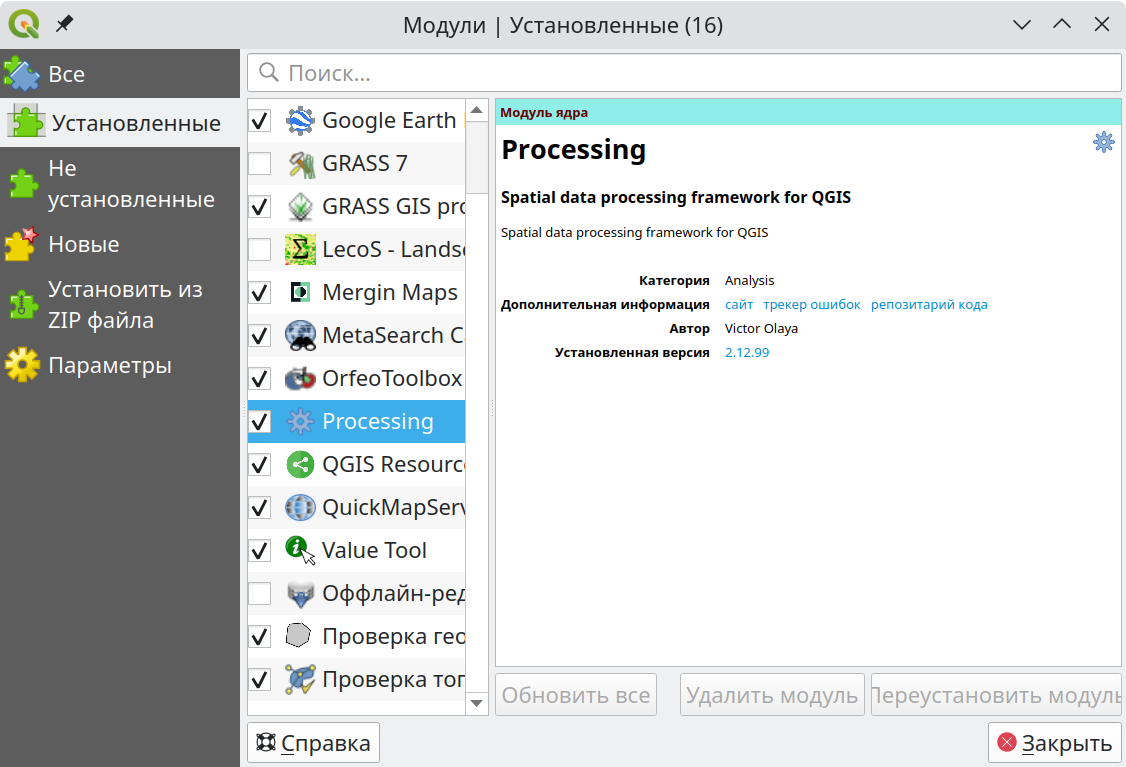1126x767 pixels.
Task: Uncheck the Проверка геометрии checkbox
Action: click(x=260, y=636)
